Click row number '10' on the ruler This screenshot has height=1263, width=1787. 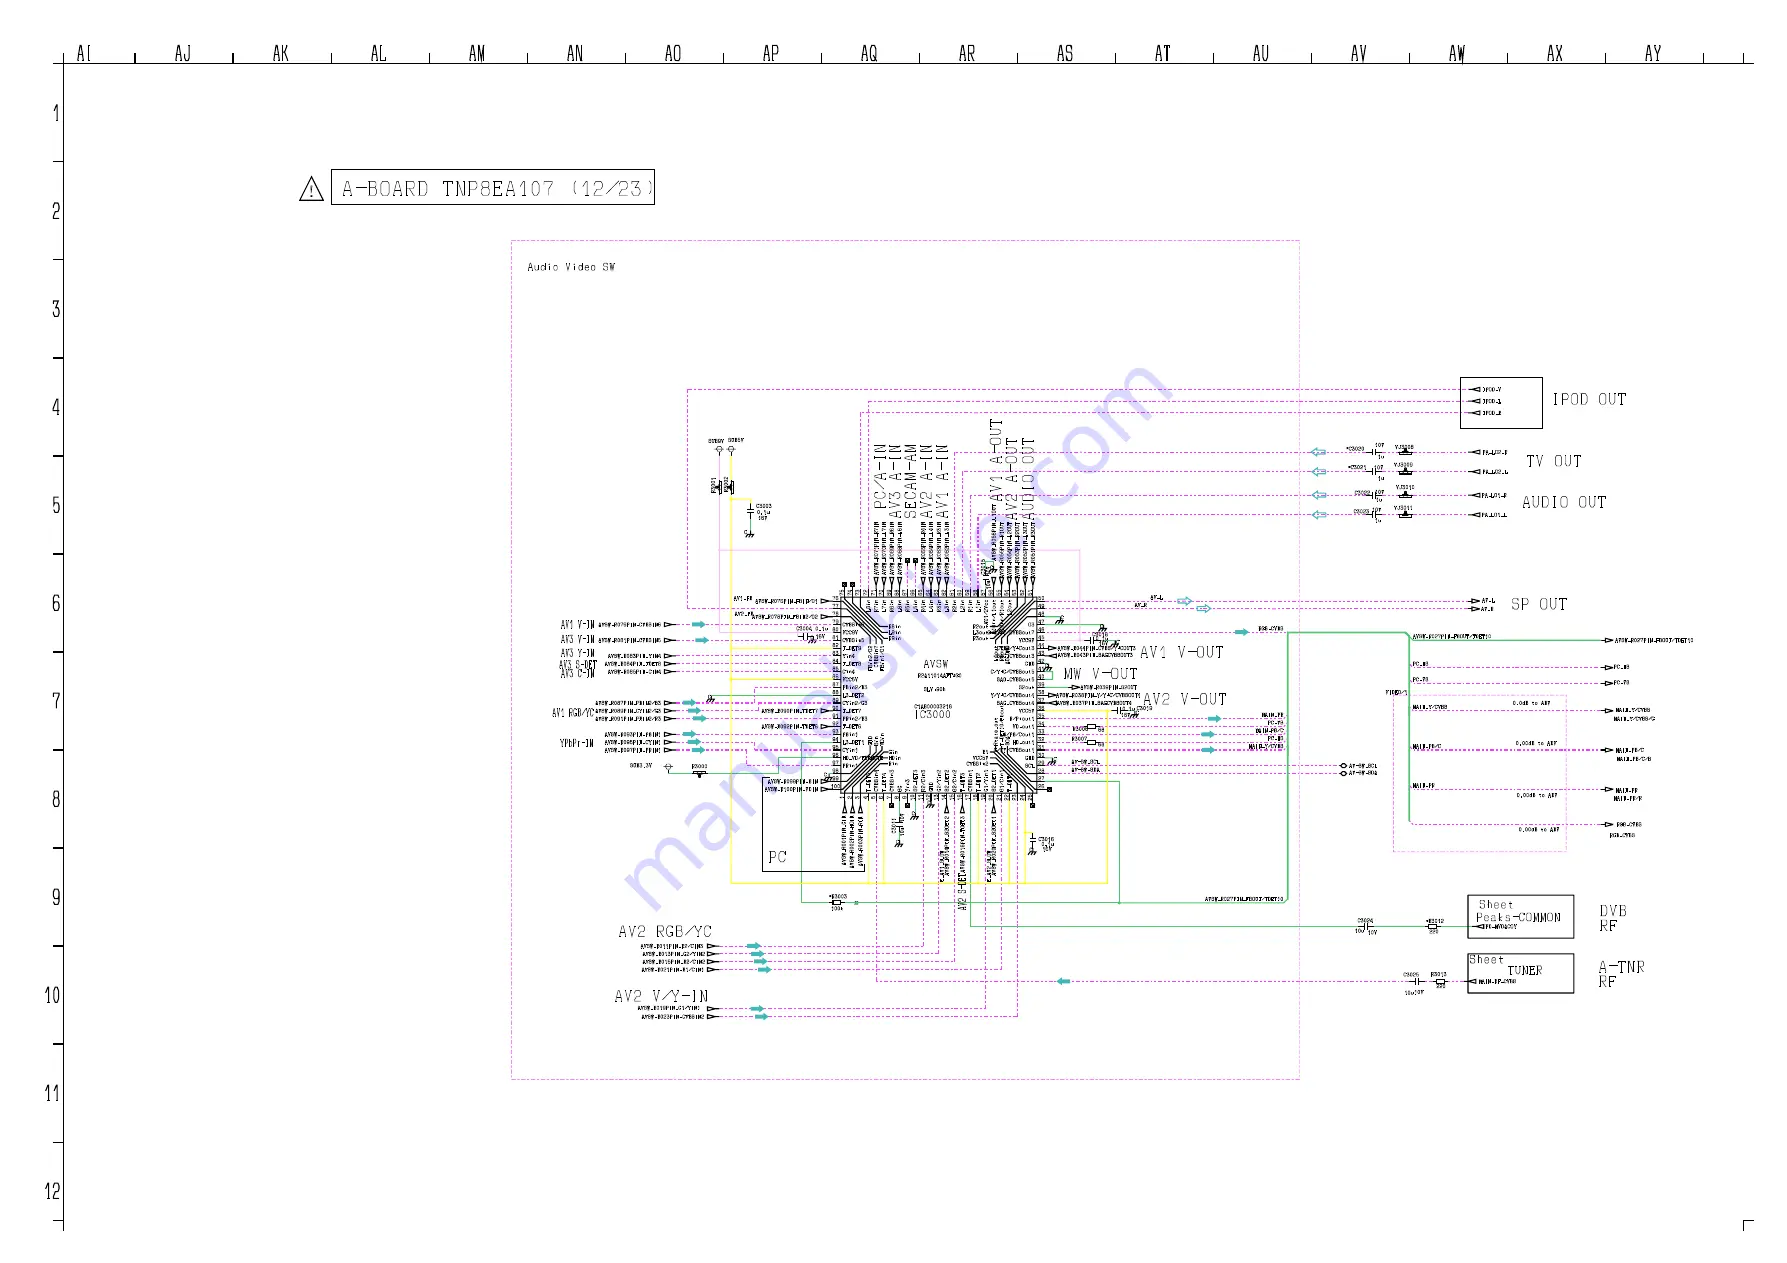53,995
